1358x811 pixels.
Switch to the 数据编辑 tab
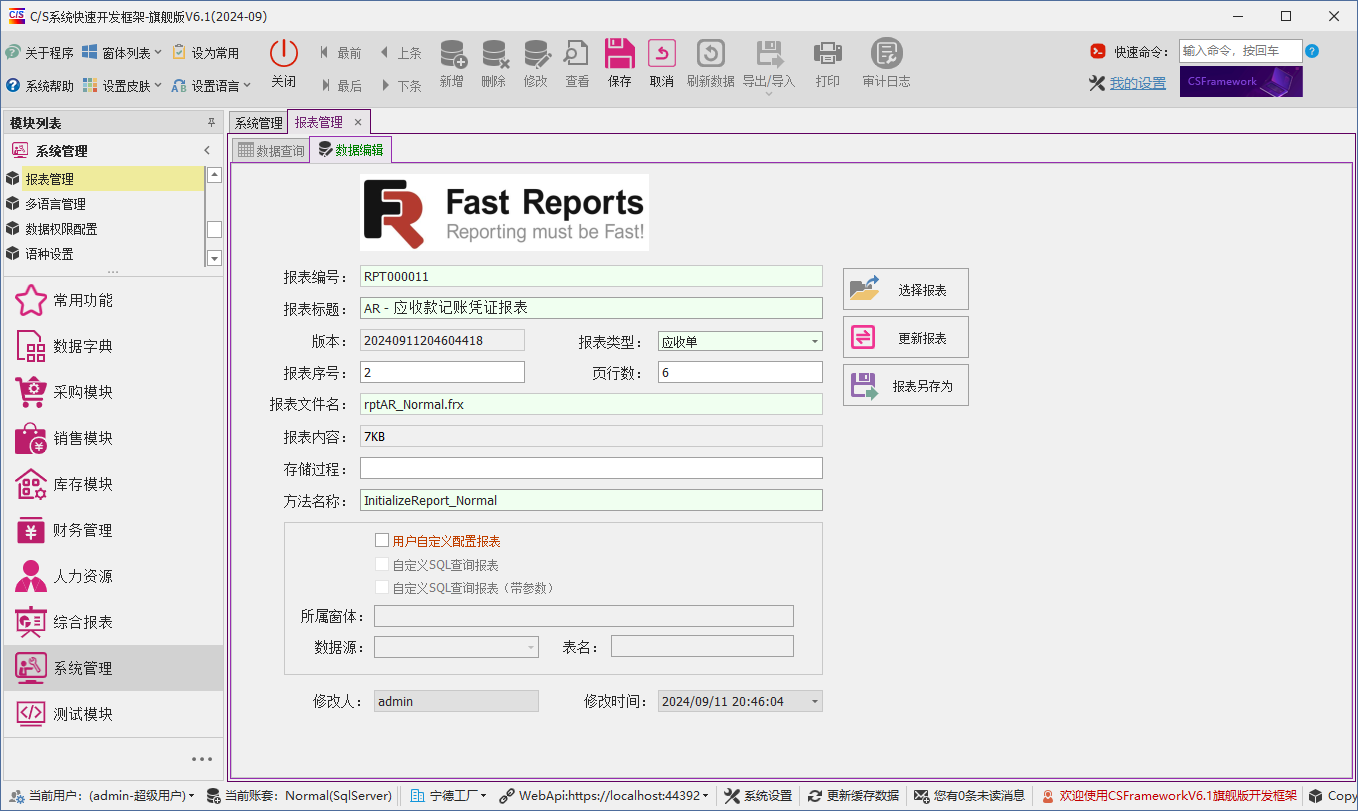pyautogui.click(x=350, y=150)
